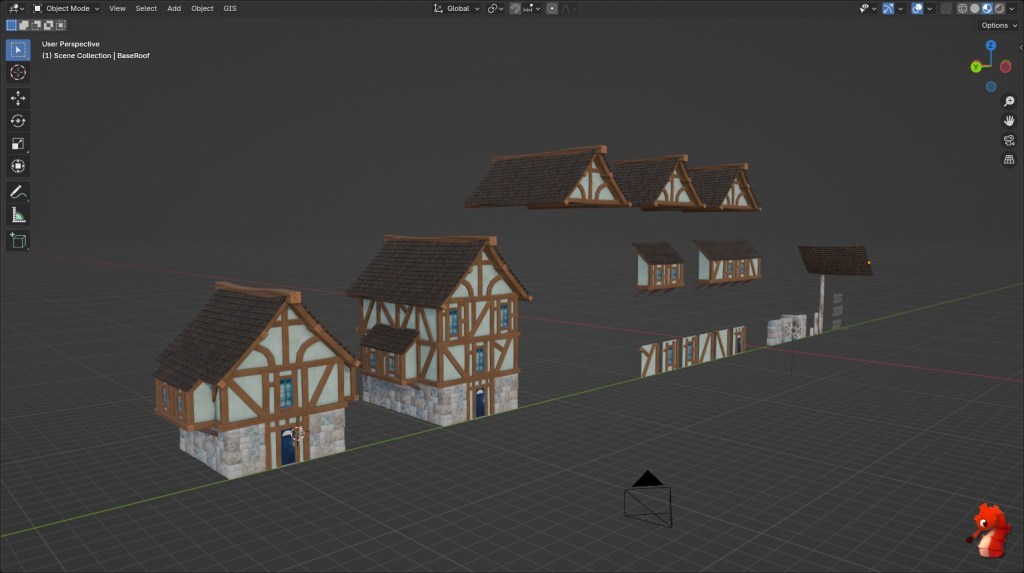1024x573 pixels.
Task: Pick the Measure tool
Action: 18,215
